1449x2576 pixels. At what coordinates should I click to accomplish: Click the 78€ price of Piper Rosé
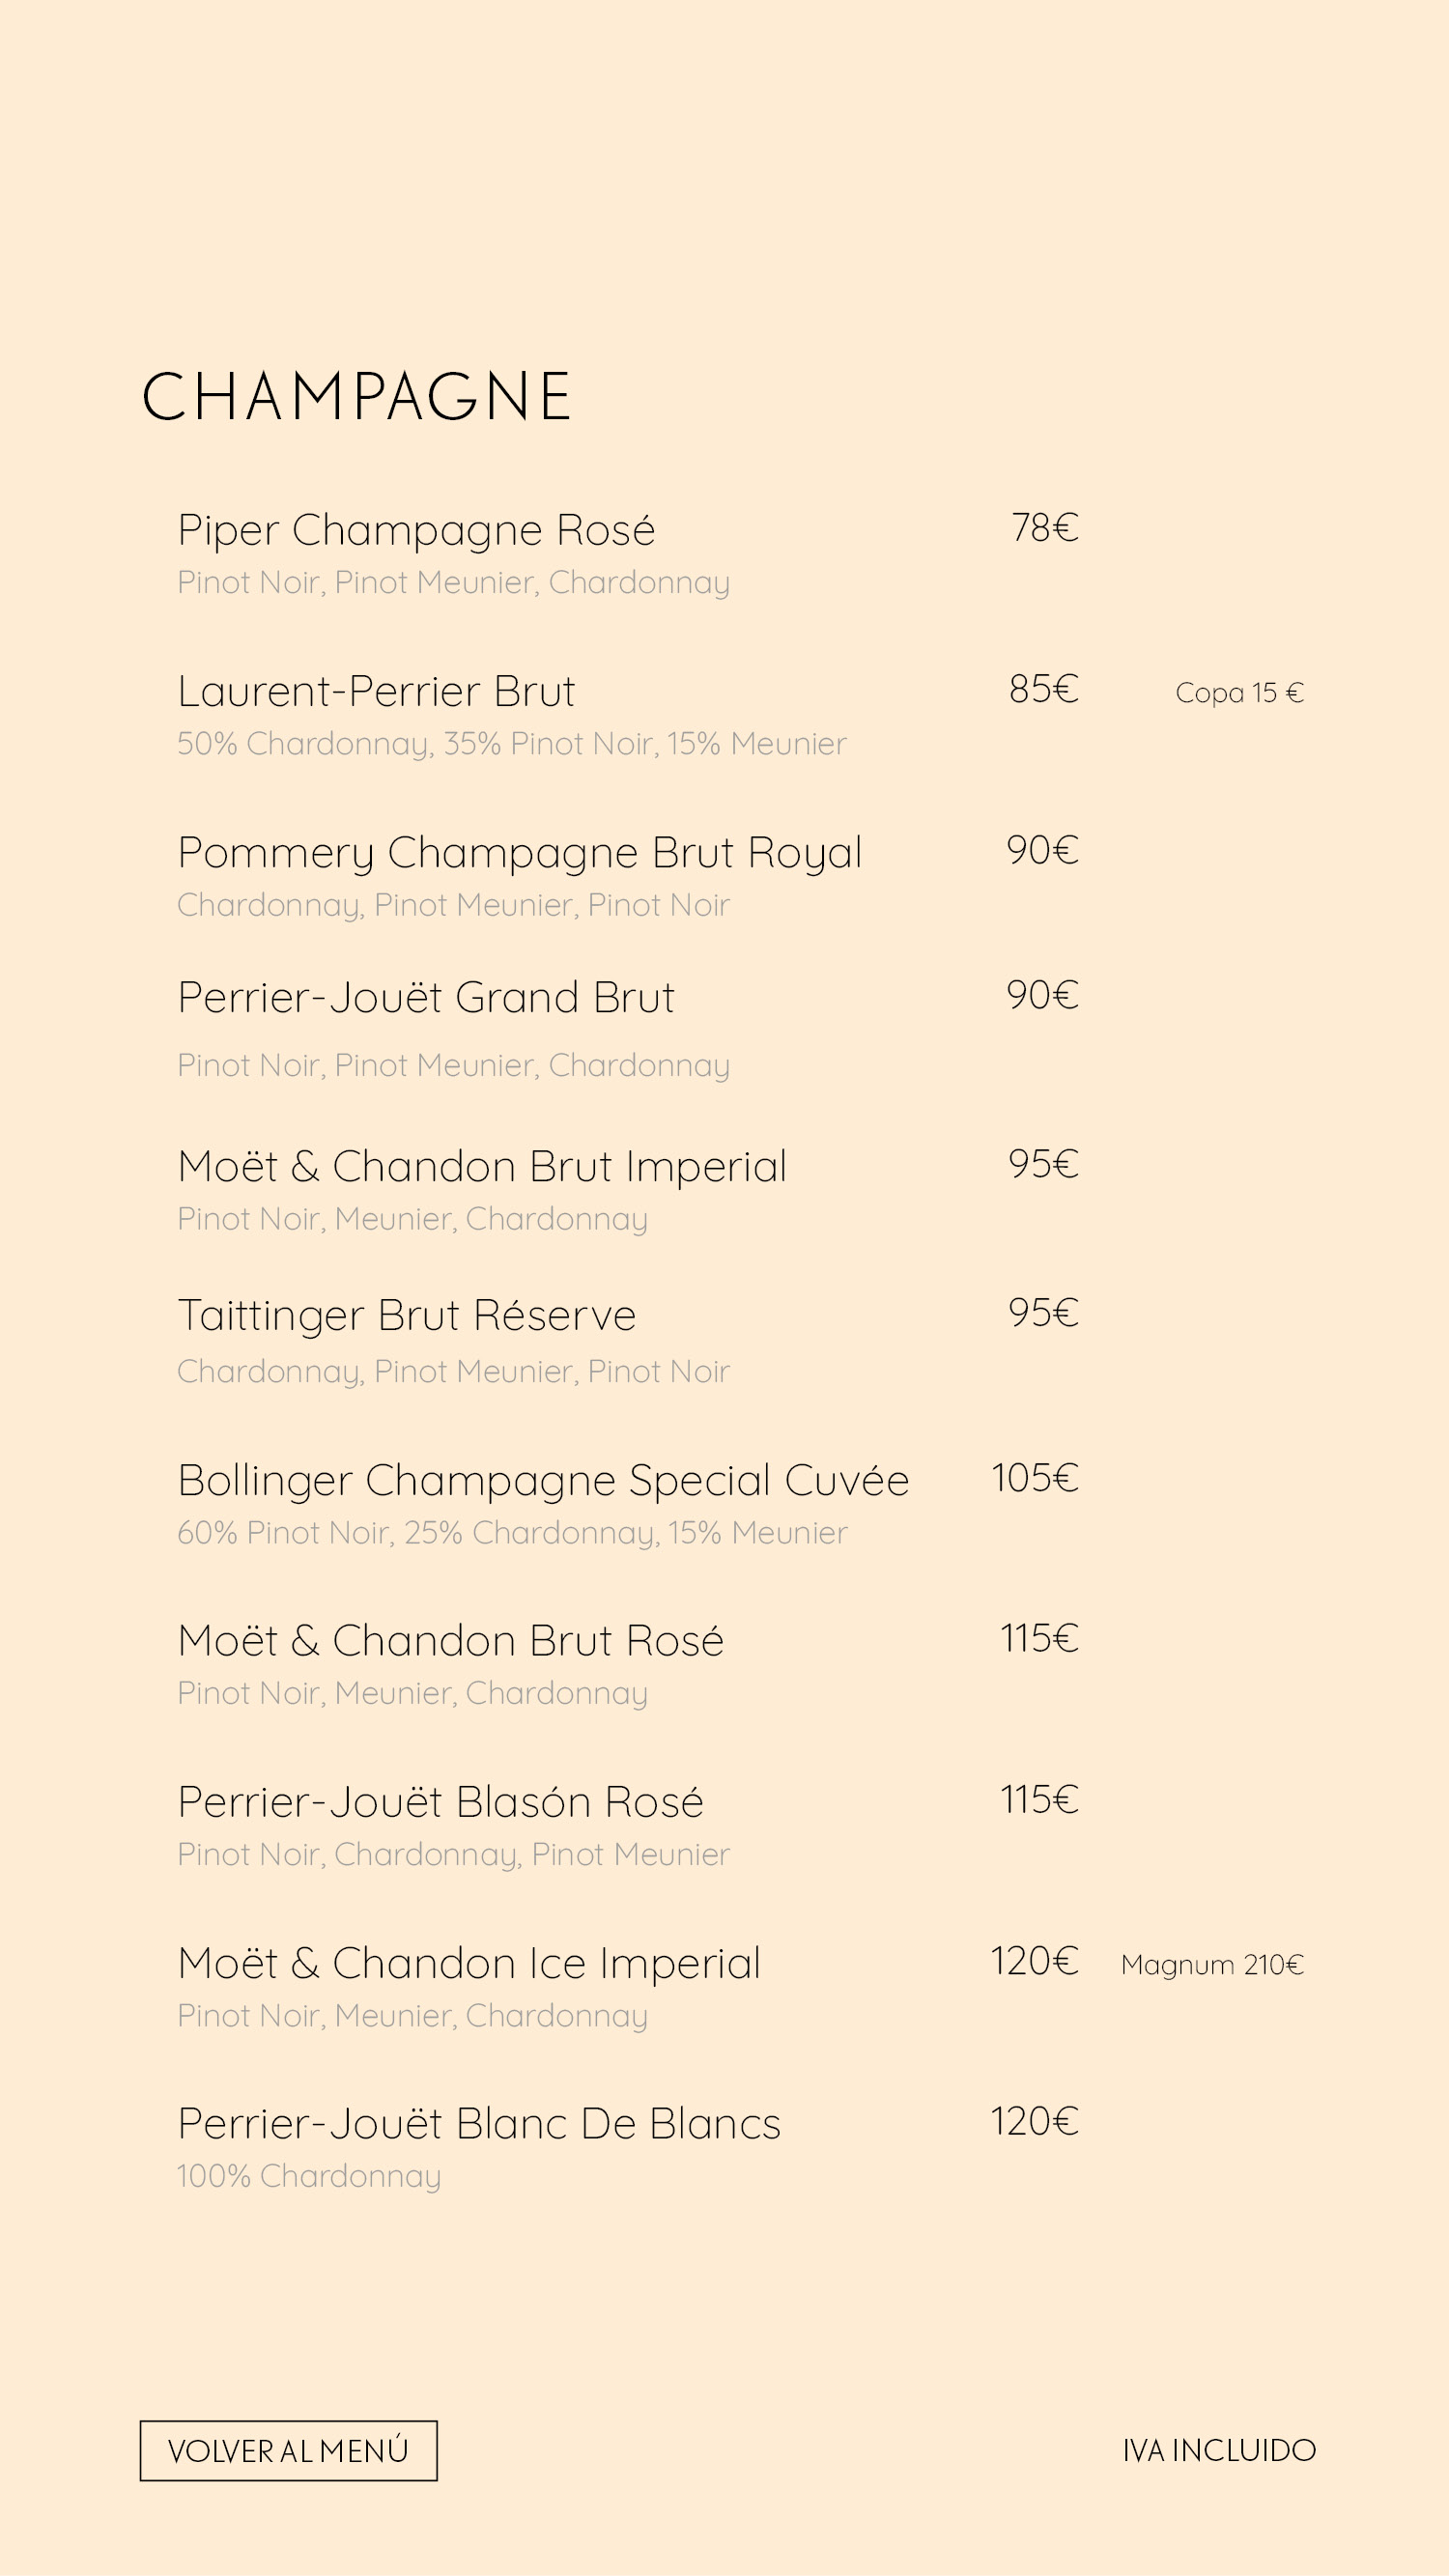[1045, 528]
